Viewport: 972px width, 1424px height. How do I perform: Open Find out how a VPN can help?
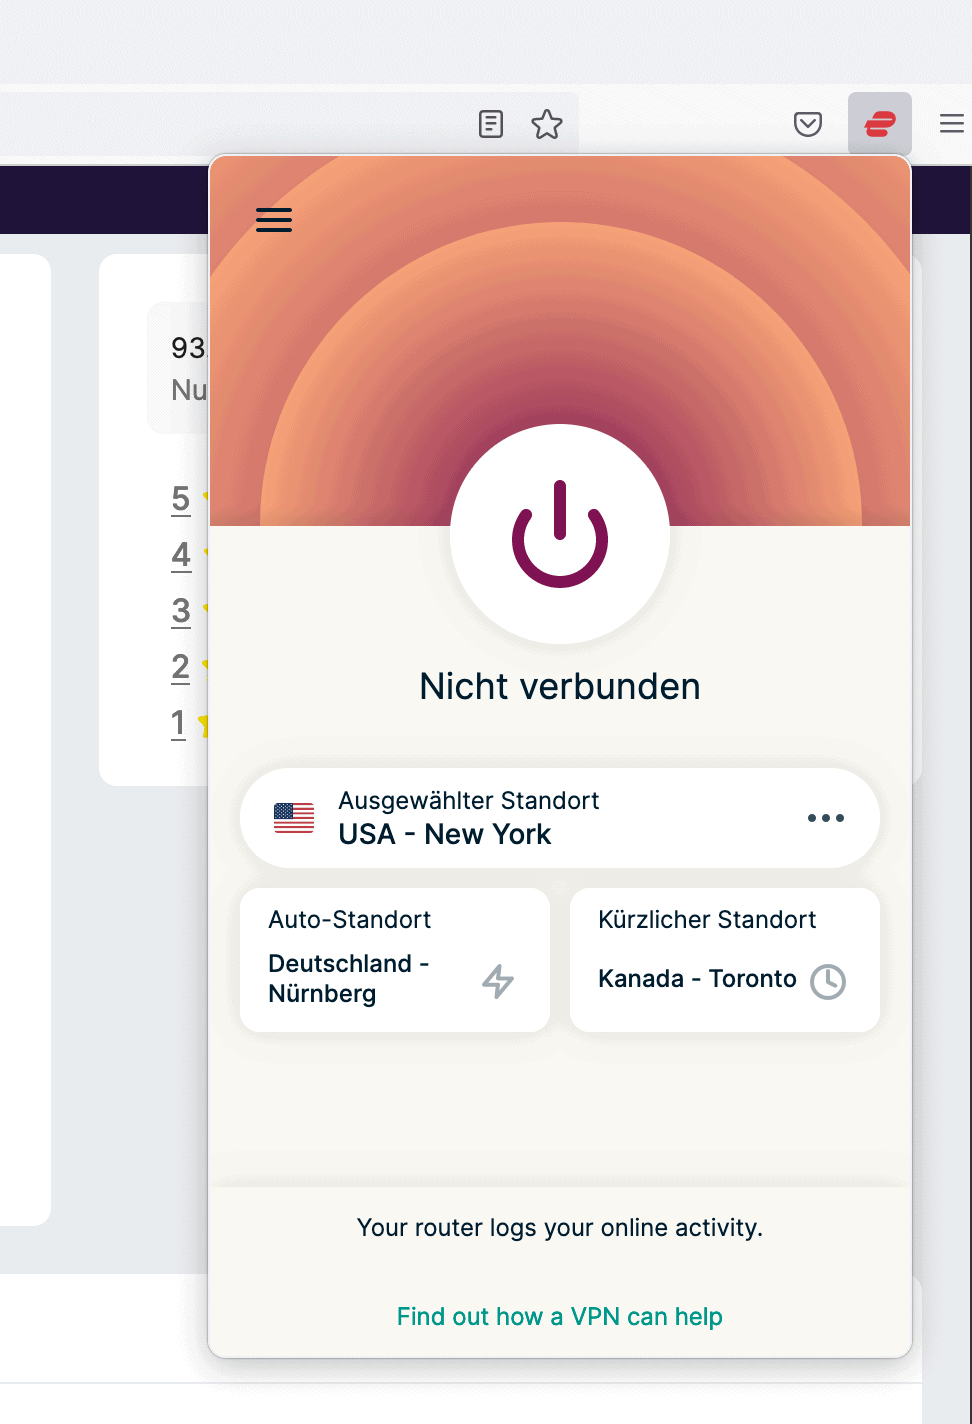click(560, 1316)
